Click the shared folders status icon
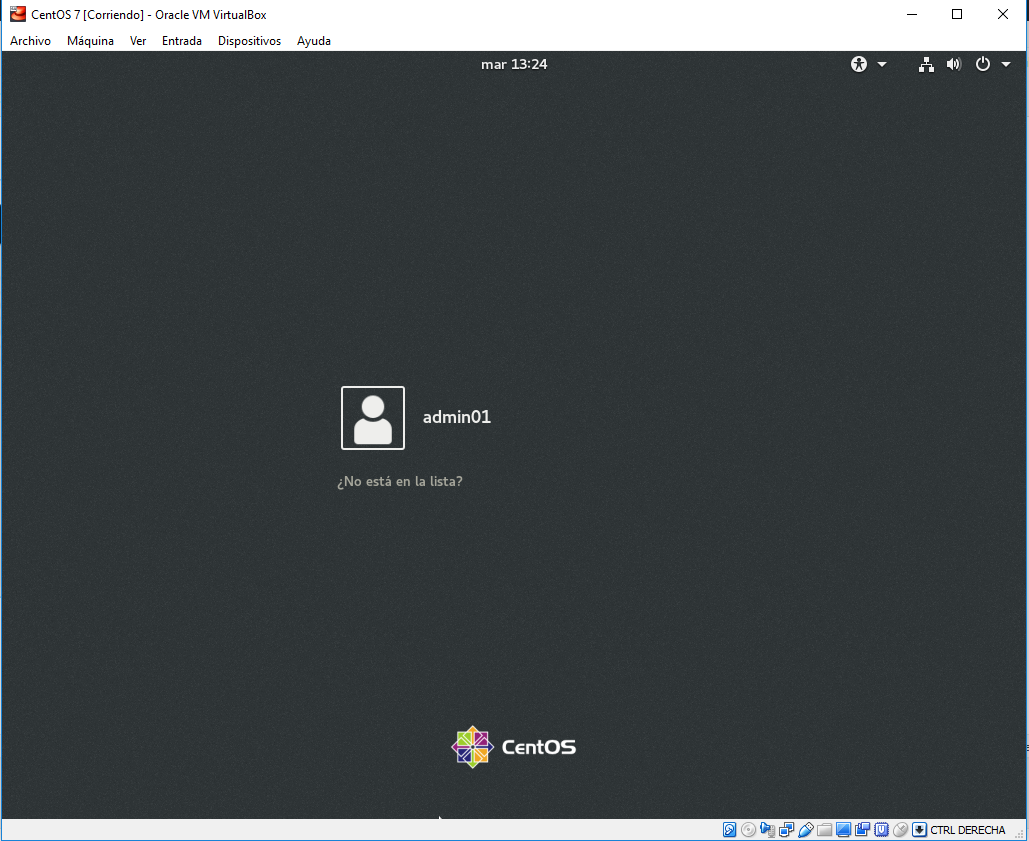The image size is (1029, 841). 824,830
